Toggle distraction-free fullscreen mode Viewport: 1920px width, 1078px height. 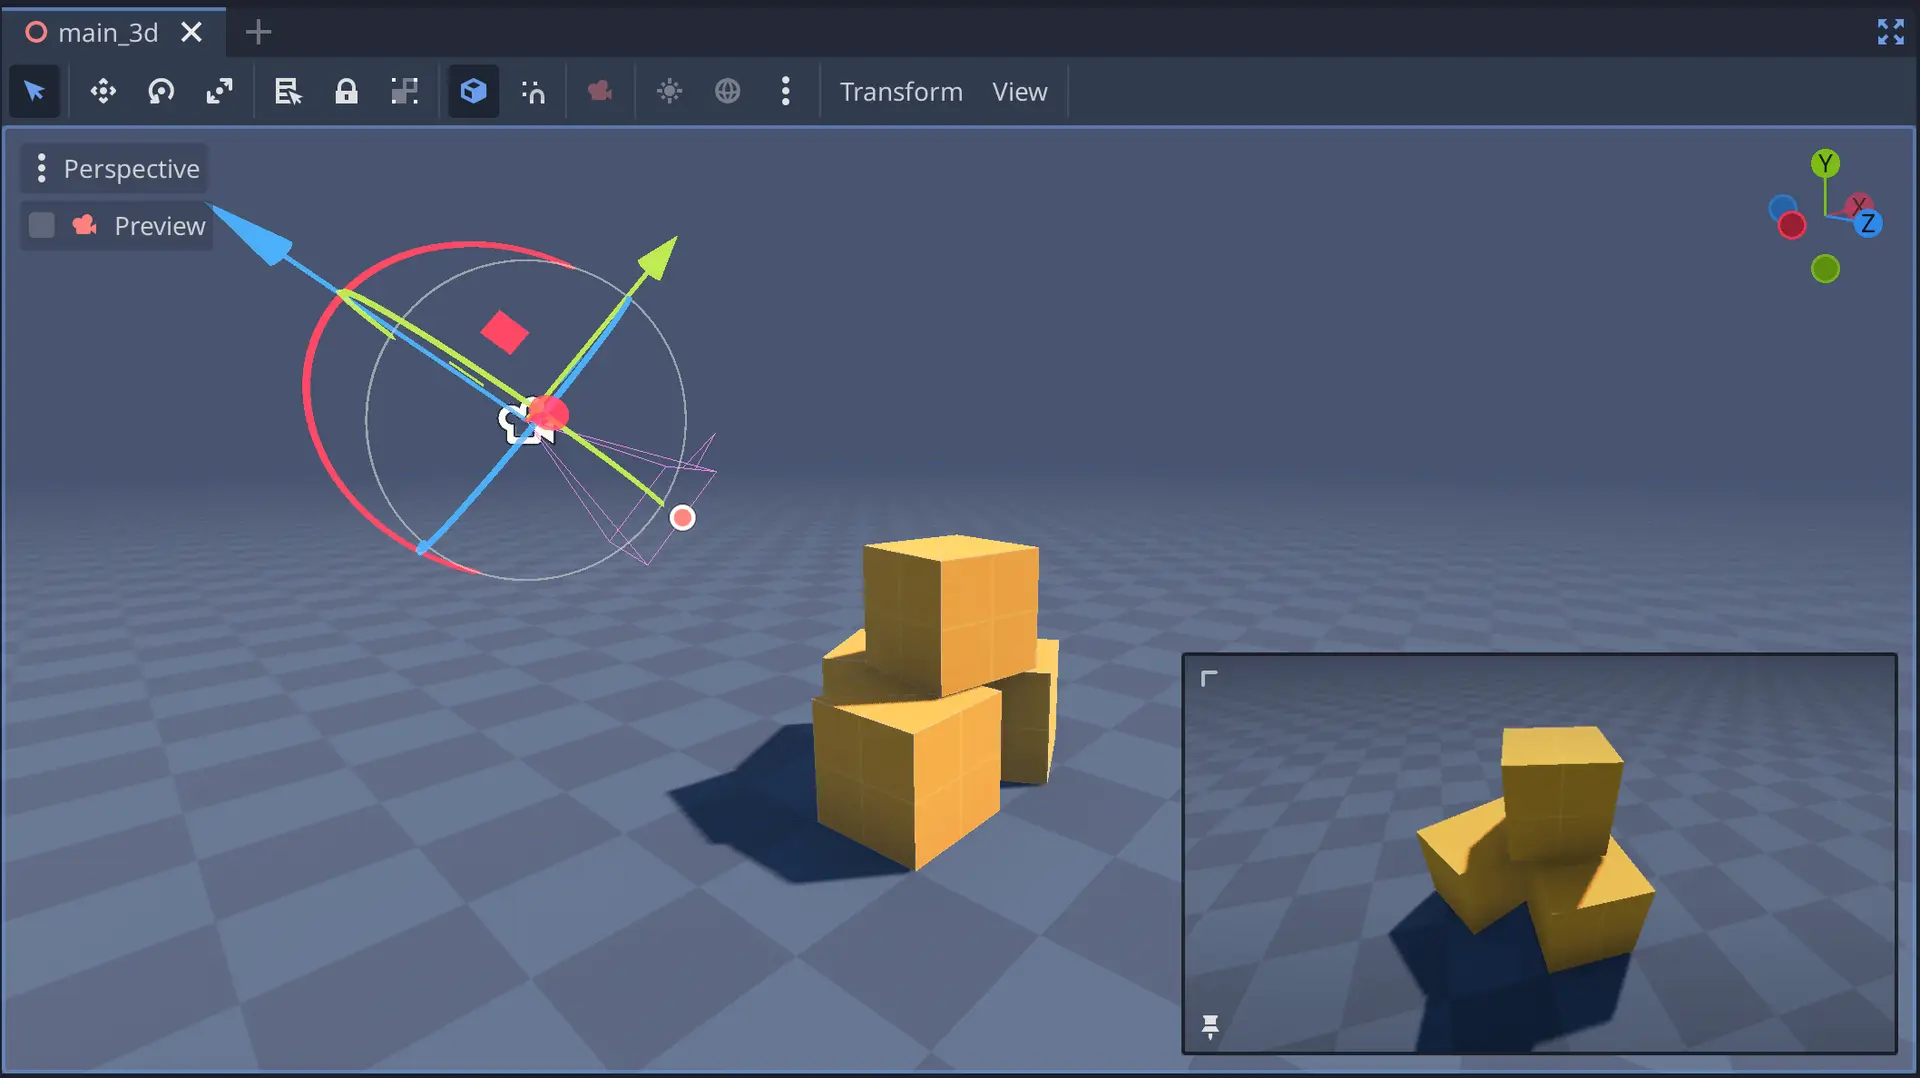coord(1890,32)
